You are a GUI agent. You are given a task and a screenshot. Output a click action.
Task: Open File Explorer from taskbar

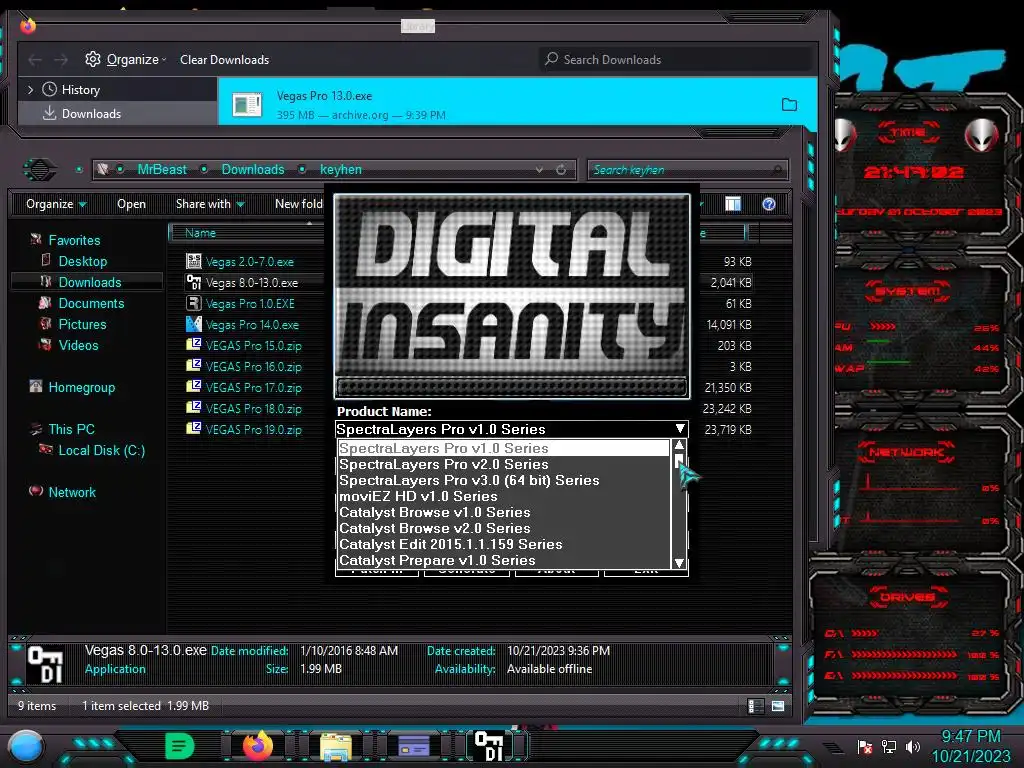coord(336,747)
